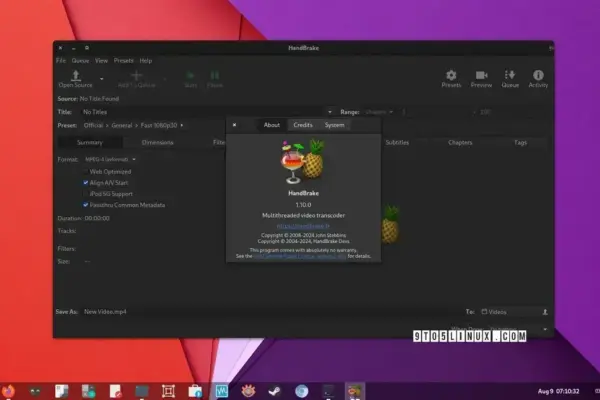Click the HandBrake cocktail pineapple logo

303,161
